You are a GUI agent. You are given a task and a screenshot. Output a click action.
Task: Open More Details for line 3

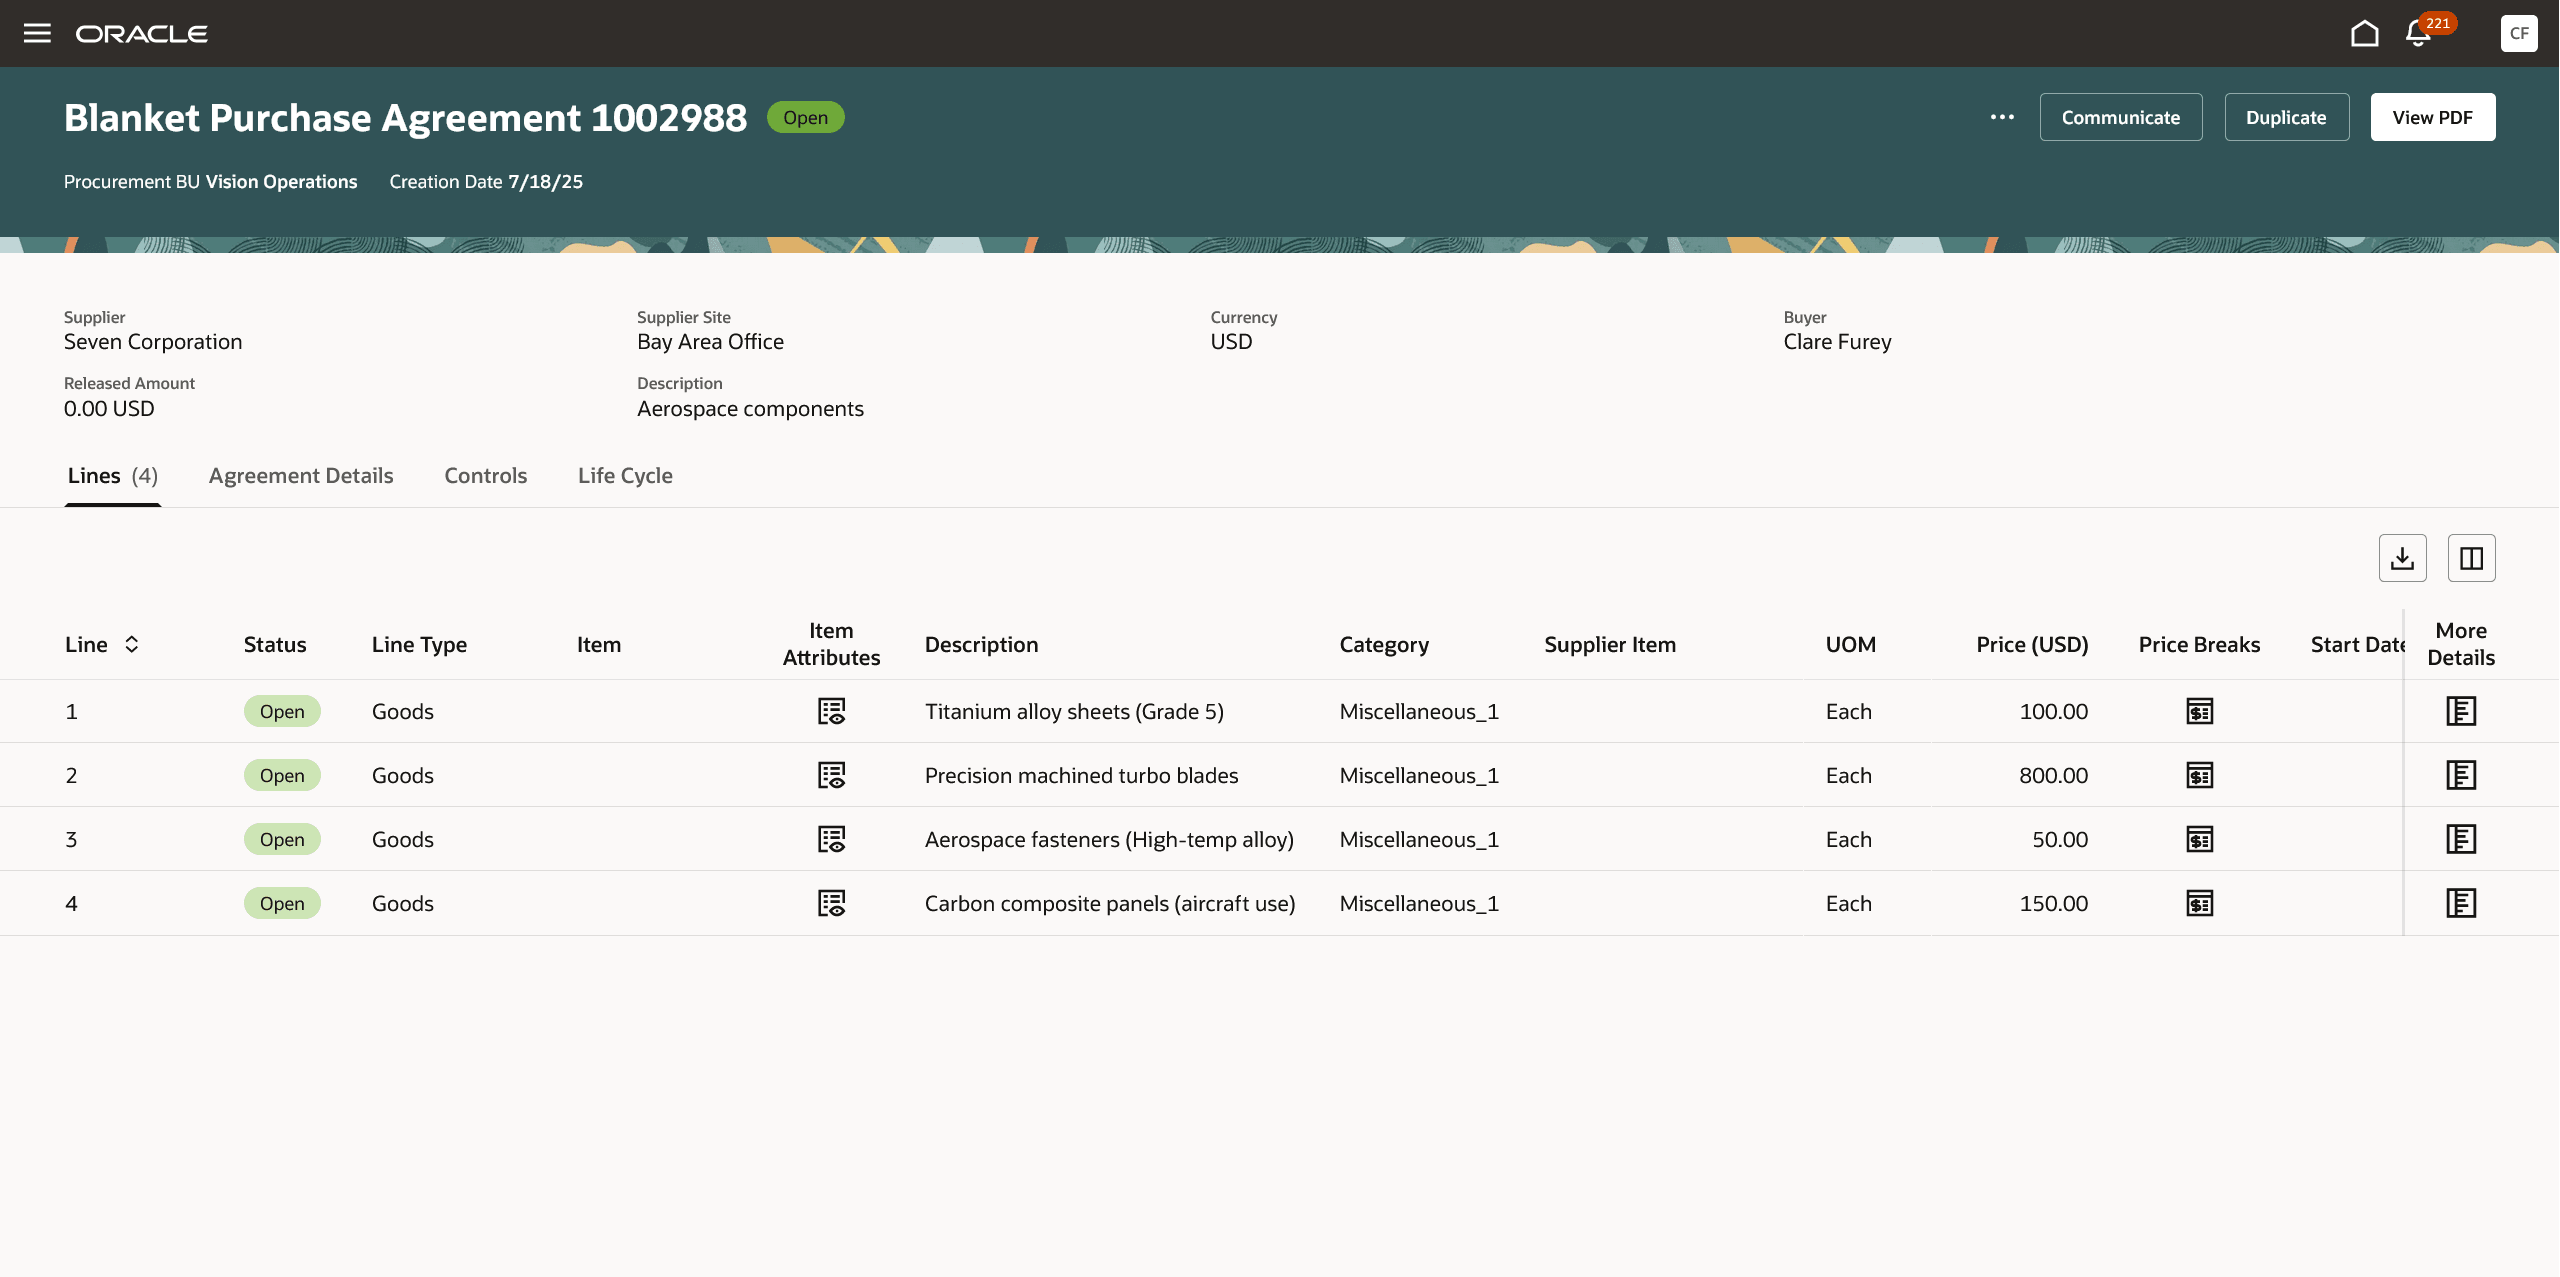(2460, 839)
